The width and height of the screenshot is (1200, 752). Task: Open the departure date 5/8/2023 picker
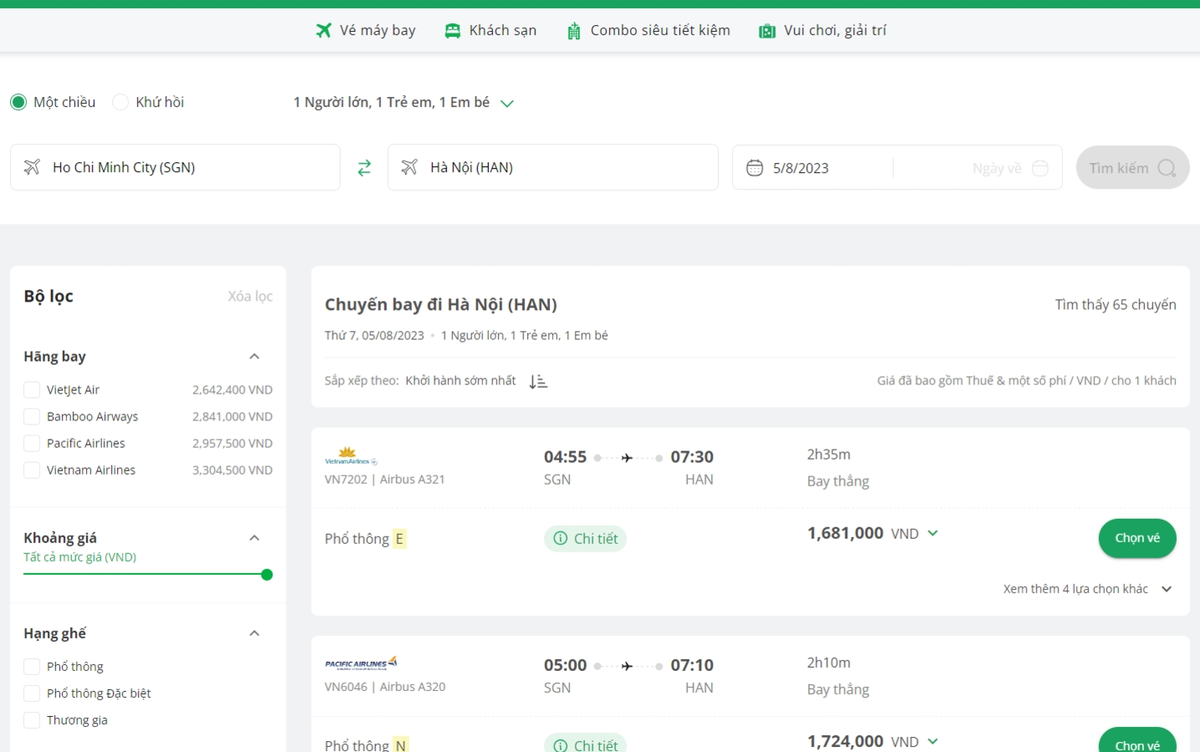click(x=812, y=167)
